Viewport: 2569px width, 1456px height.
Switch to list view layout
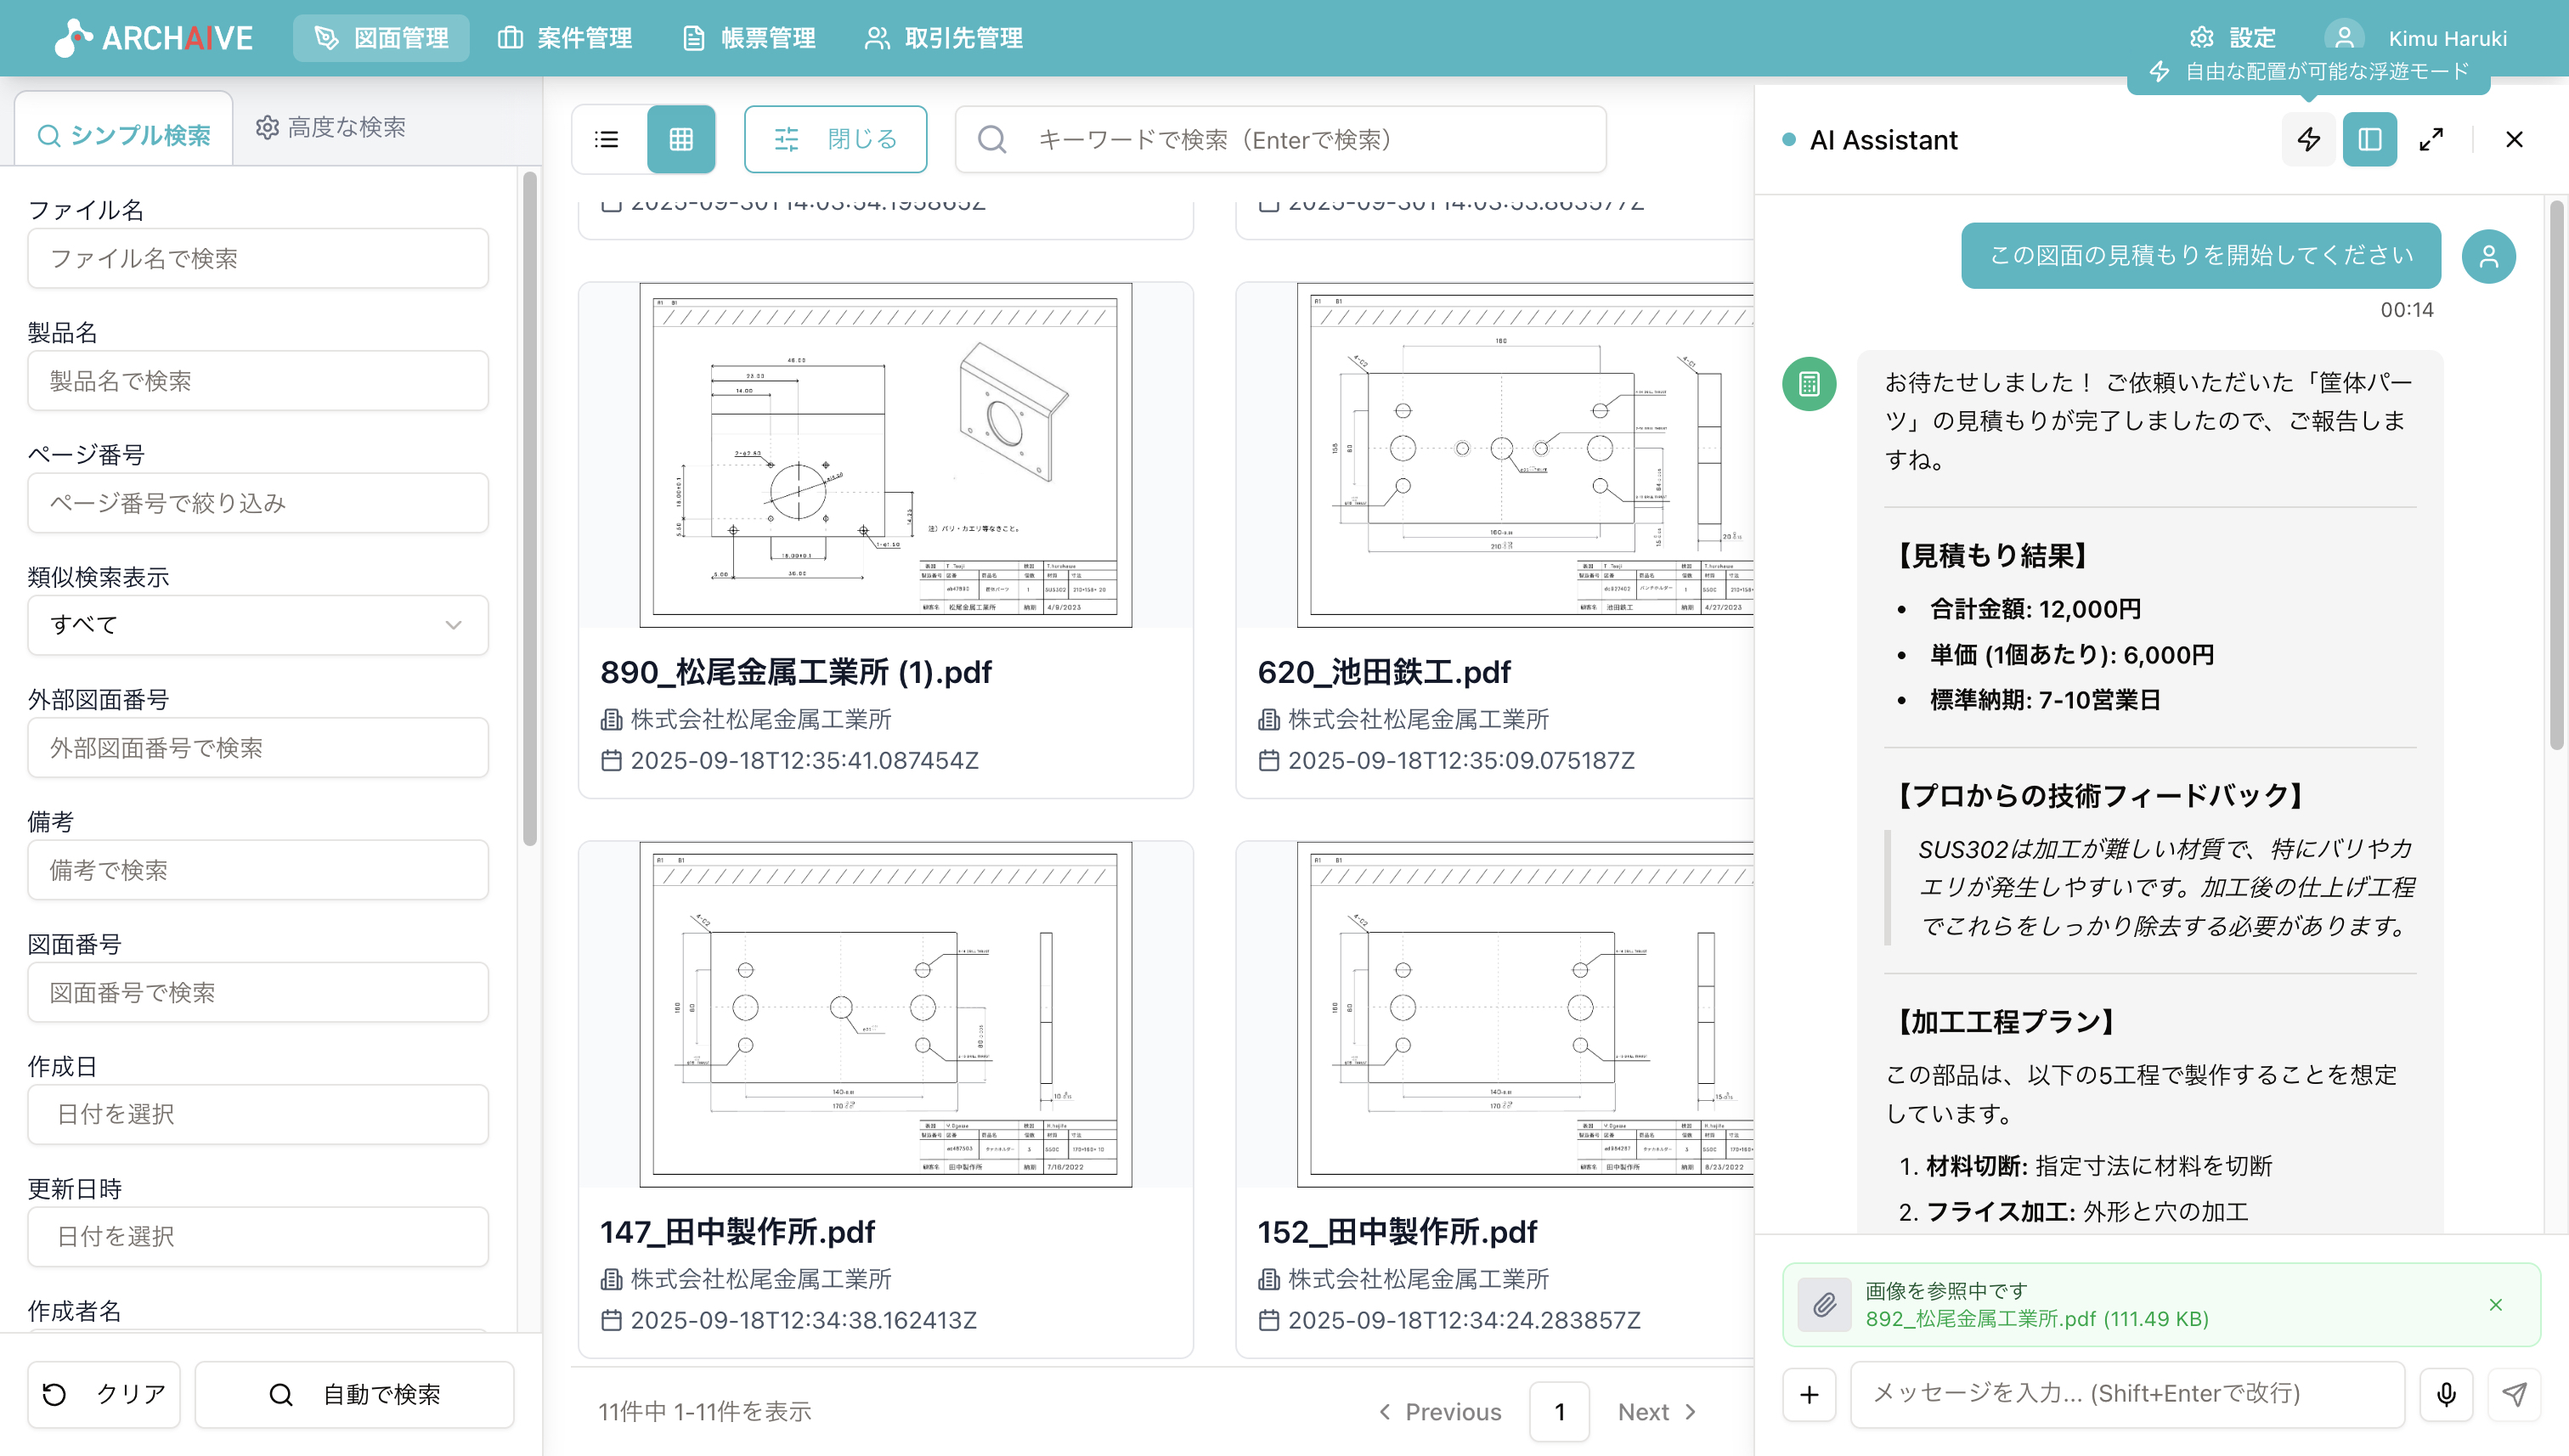pos(607,139)
